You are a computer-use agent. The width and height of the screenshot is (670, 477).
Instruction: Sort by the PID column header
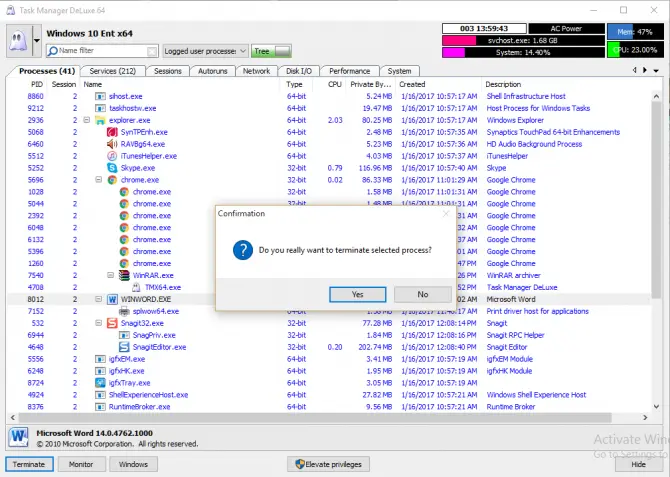click(x=37, y=84)
